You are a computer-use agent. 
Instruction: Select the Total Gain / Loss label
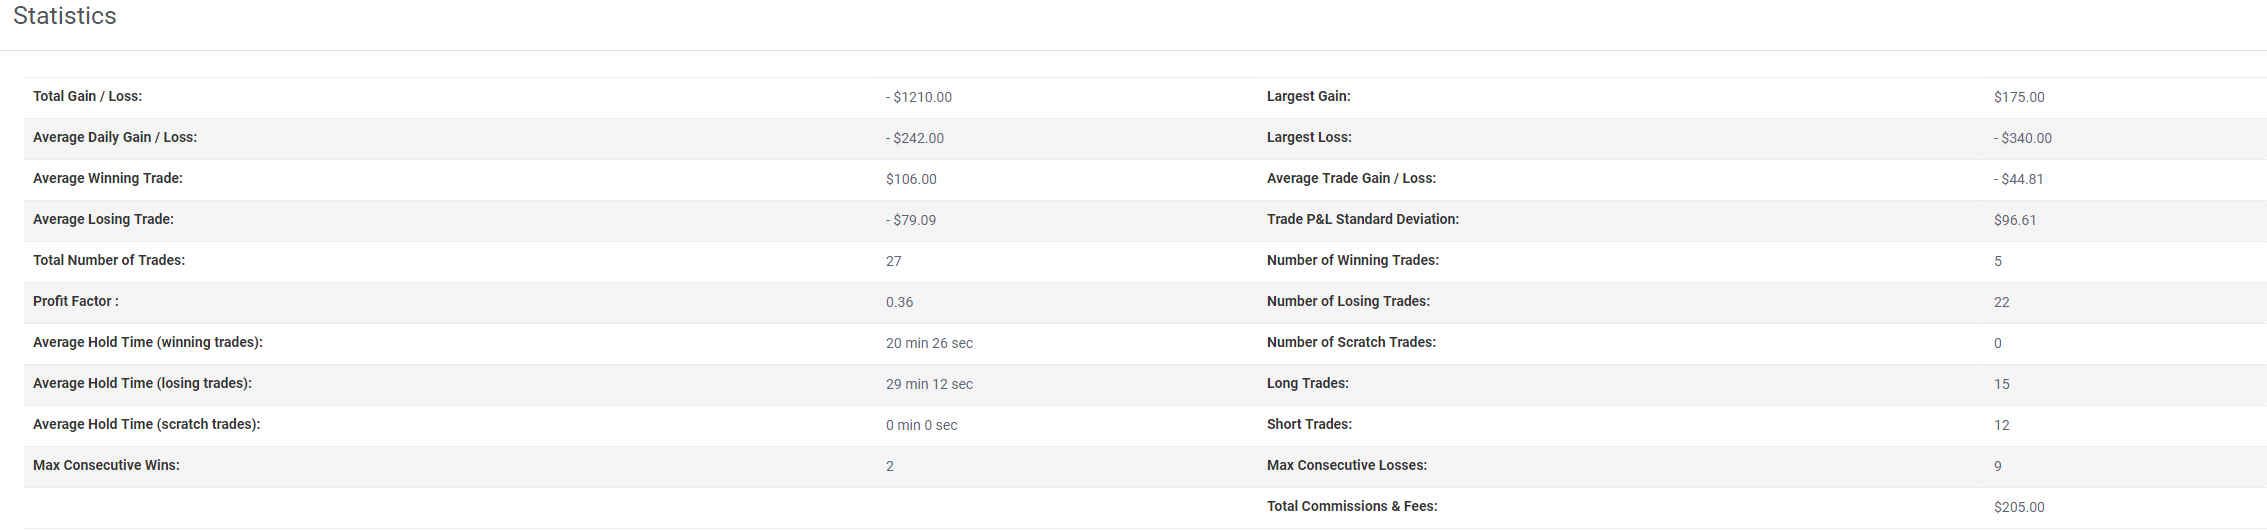point(87,96)
